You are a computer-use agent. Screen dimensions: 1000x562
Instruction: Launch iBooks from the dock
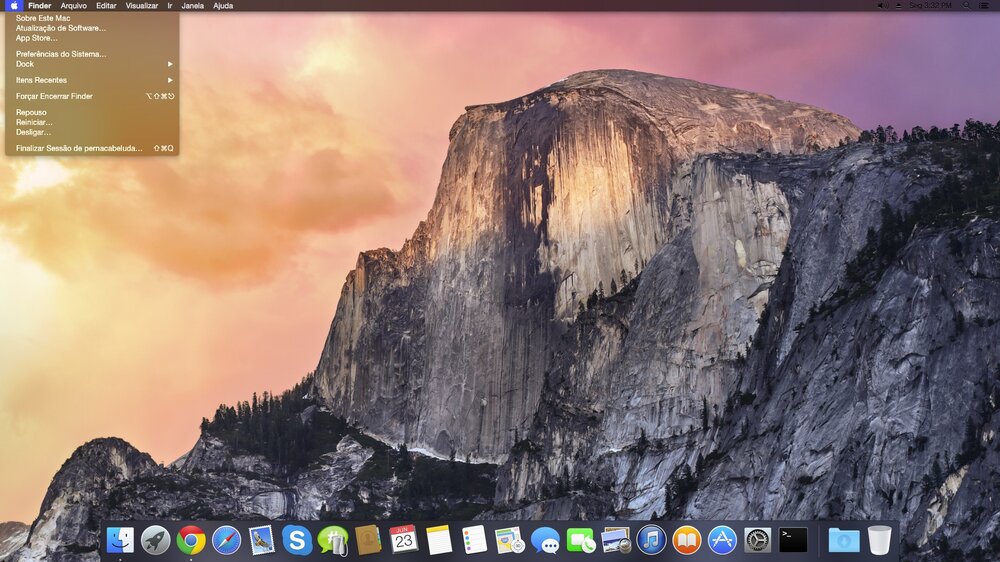coord(686,540)
